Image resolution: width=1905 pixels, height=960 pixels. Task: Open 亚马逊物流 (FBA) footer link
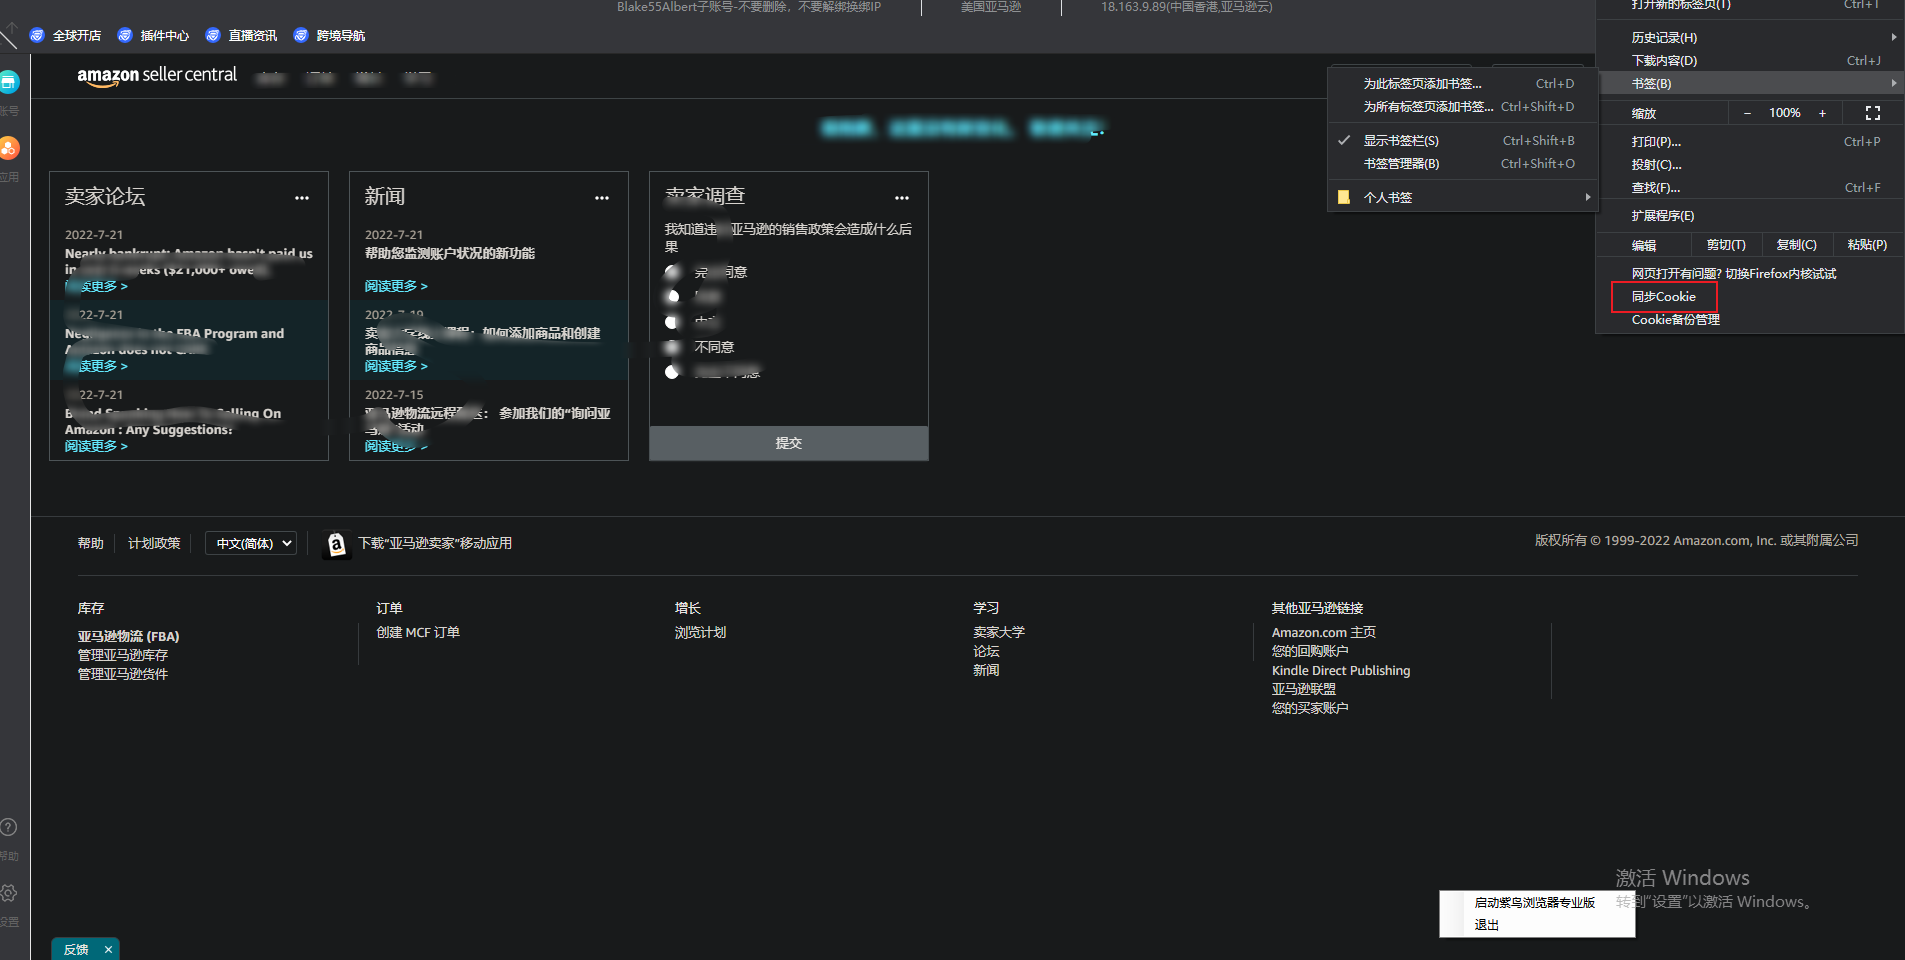coord(129,636)
